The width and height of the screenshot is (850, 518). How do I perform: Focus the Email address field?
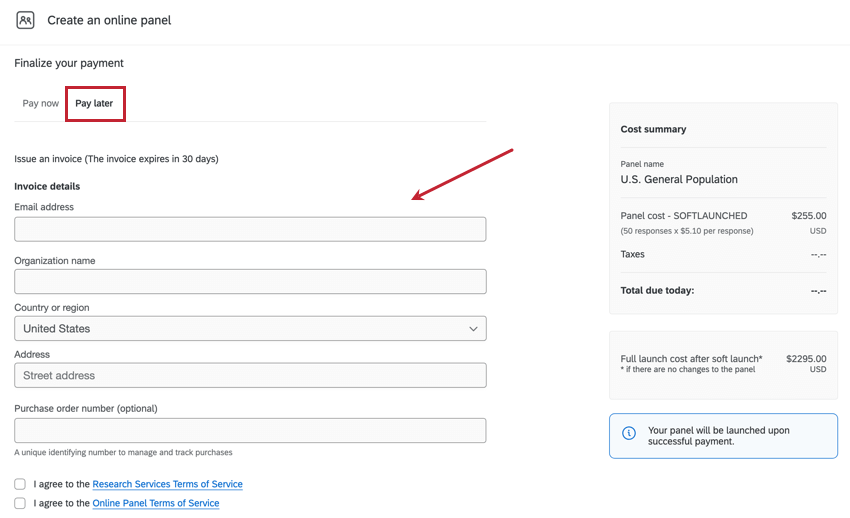(250, 229)
